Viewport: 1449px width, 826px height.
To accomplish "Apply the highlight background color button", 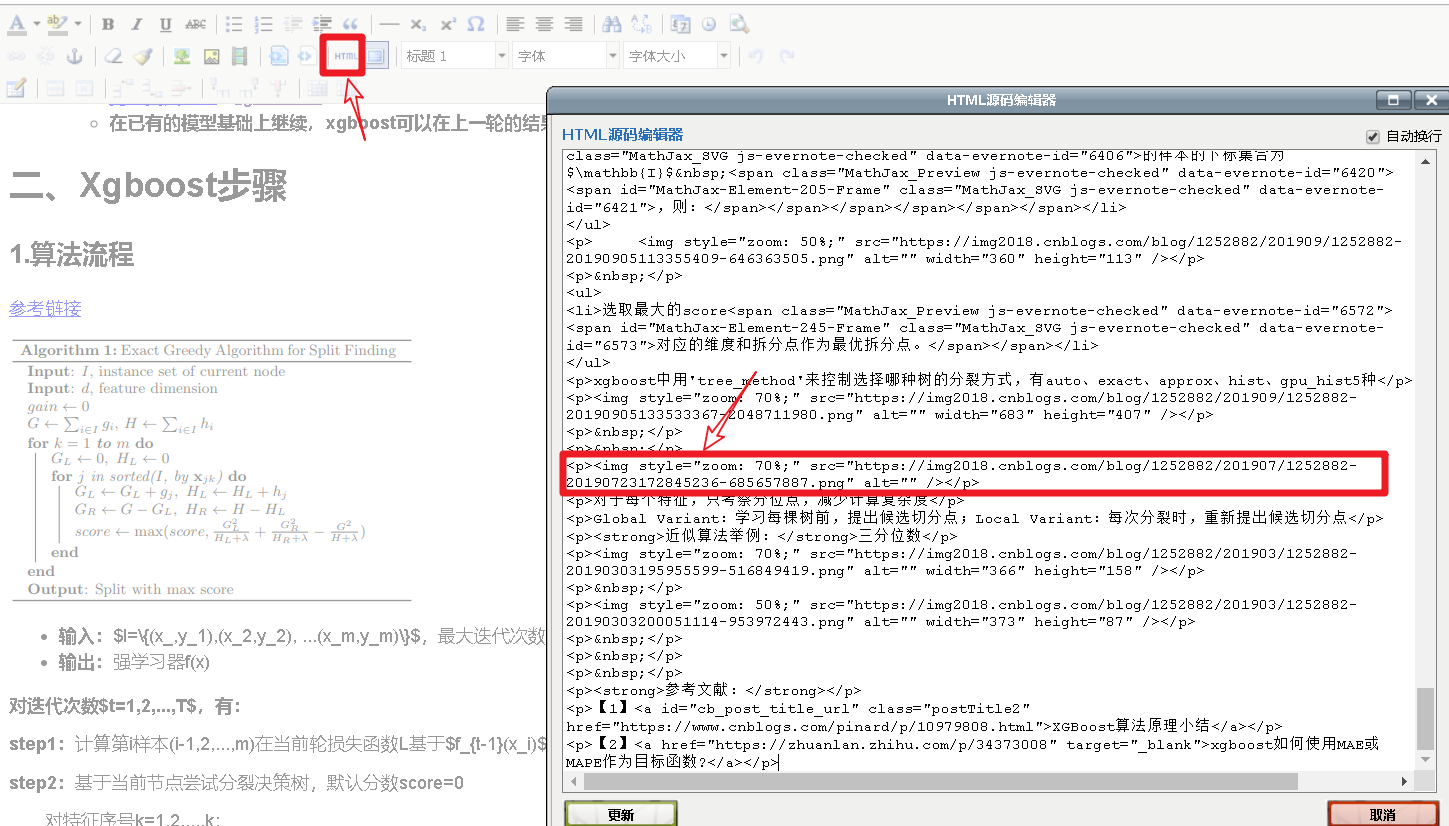I will (x=58, y=23).
